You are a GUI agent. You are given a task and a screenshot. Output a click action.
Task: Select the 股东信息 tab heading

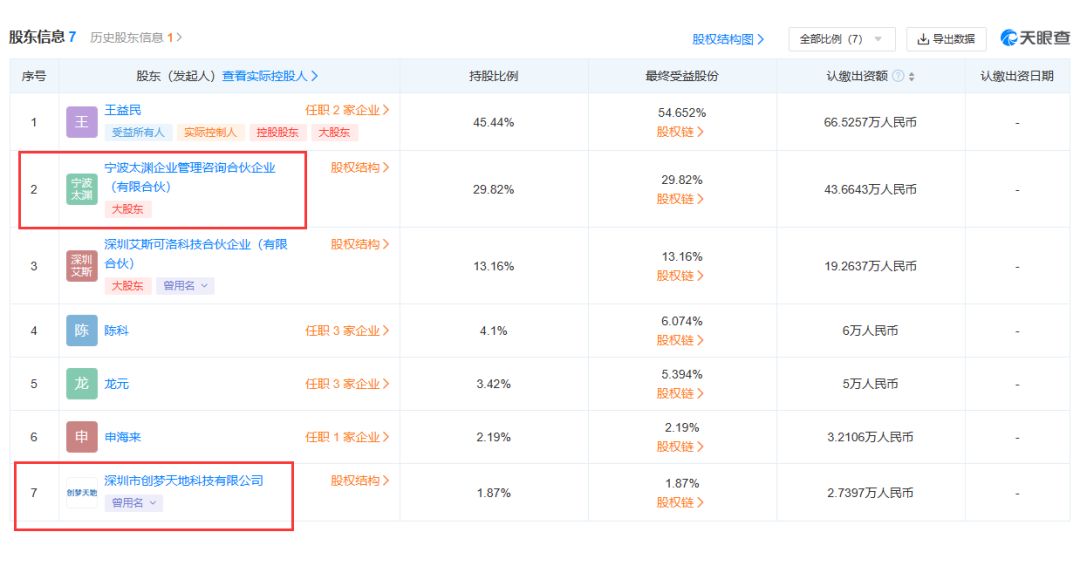point(42,37)
